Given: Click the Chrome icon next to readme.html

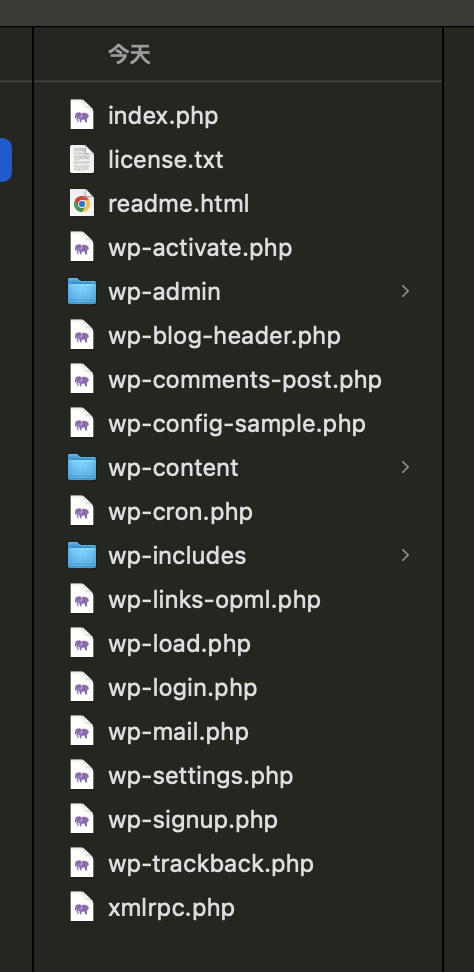Looking at the screenshot, I should coord(82,203).
